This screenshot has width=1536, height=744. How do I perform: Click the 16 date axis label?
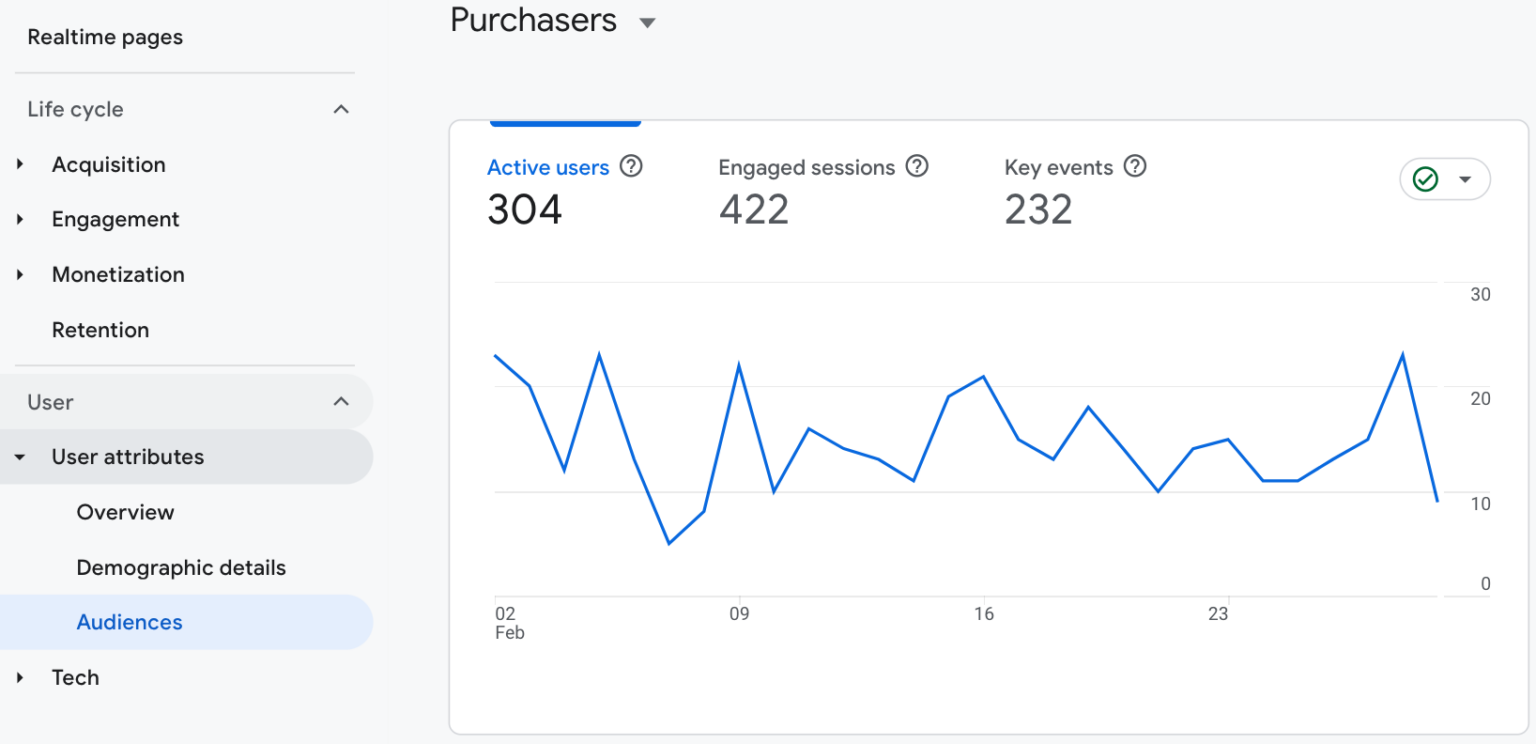(984, 614)
